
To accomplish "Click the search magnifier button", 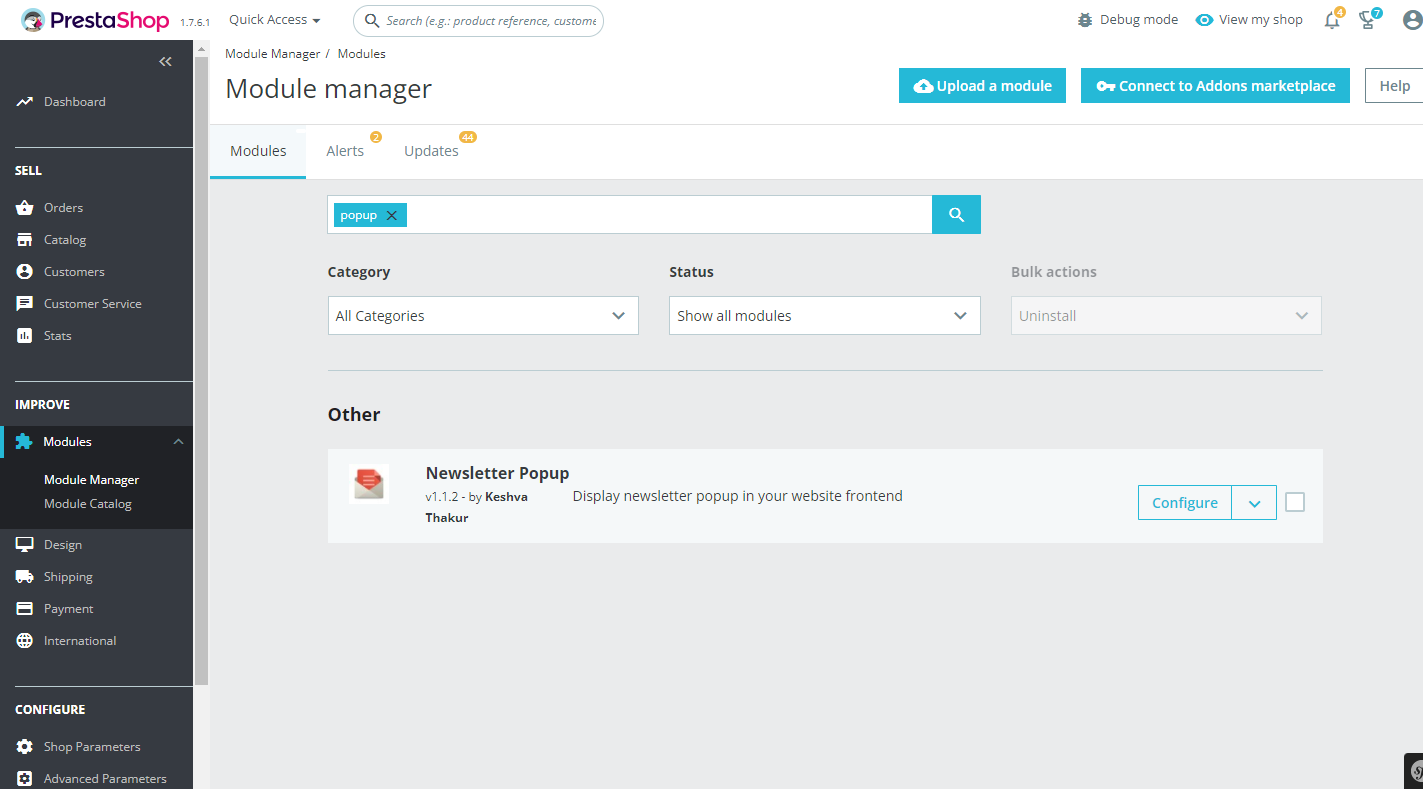I will point(956,215).
